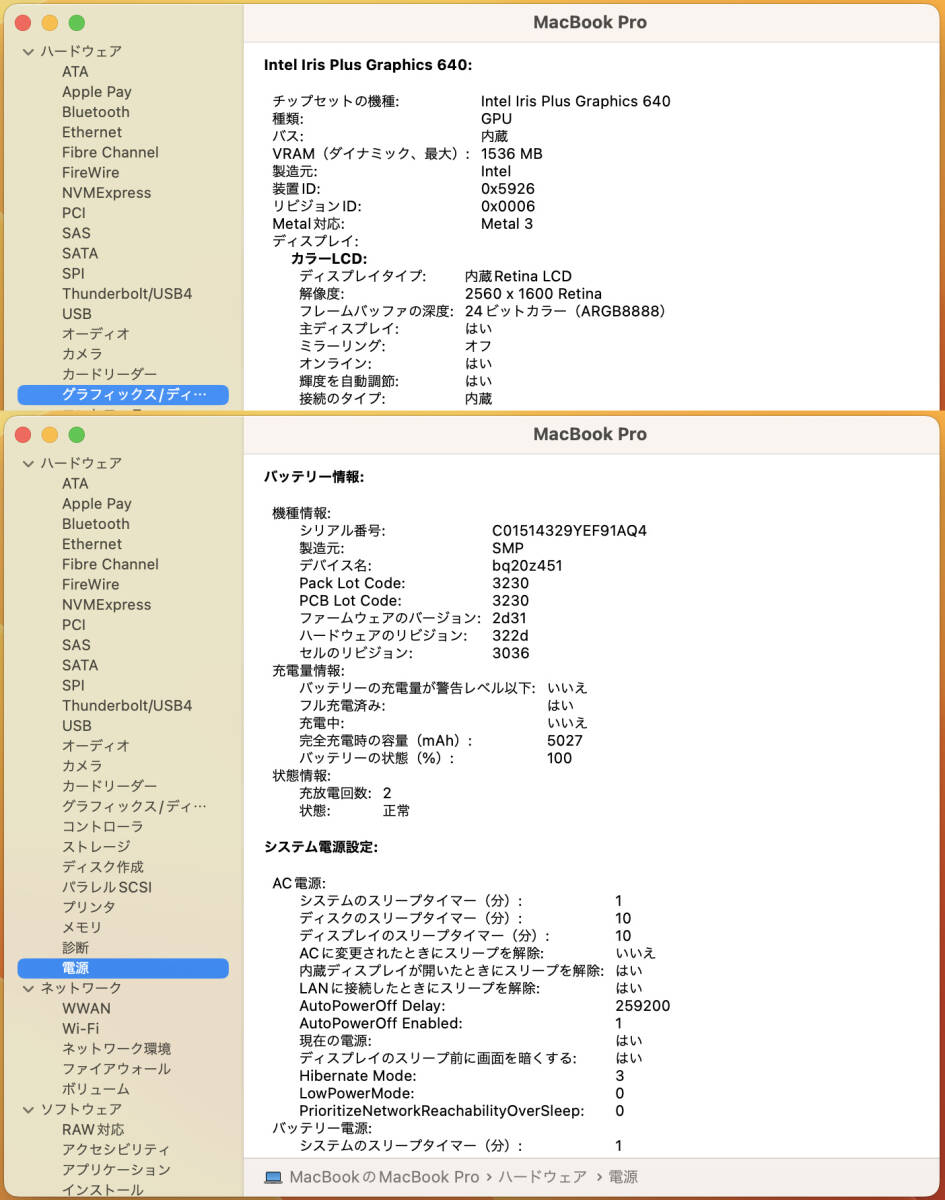Select SATA in top window sidebar
Image resolution: width=945 pixels, height=1200 pixels.
80,253
